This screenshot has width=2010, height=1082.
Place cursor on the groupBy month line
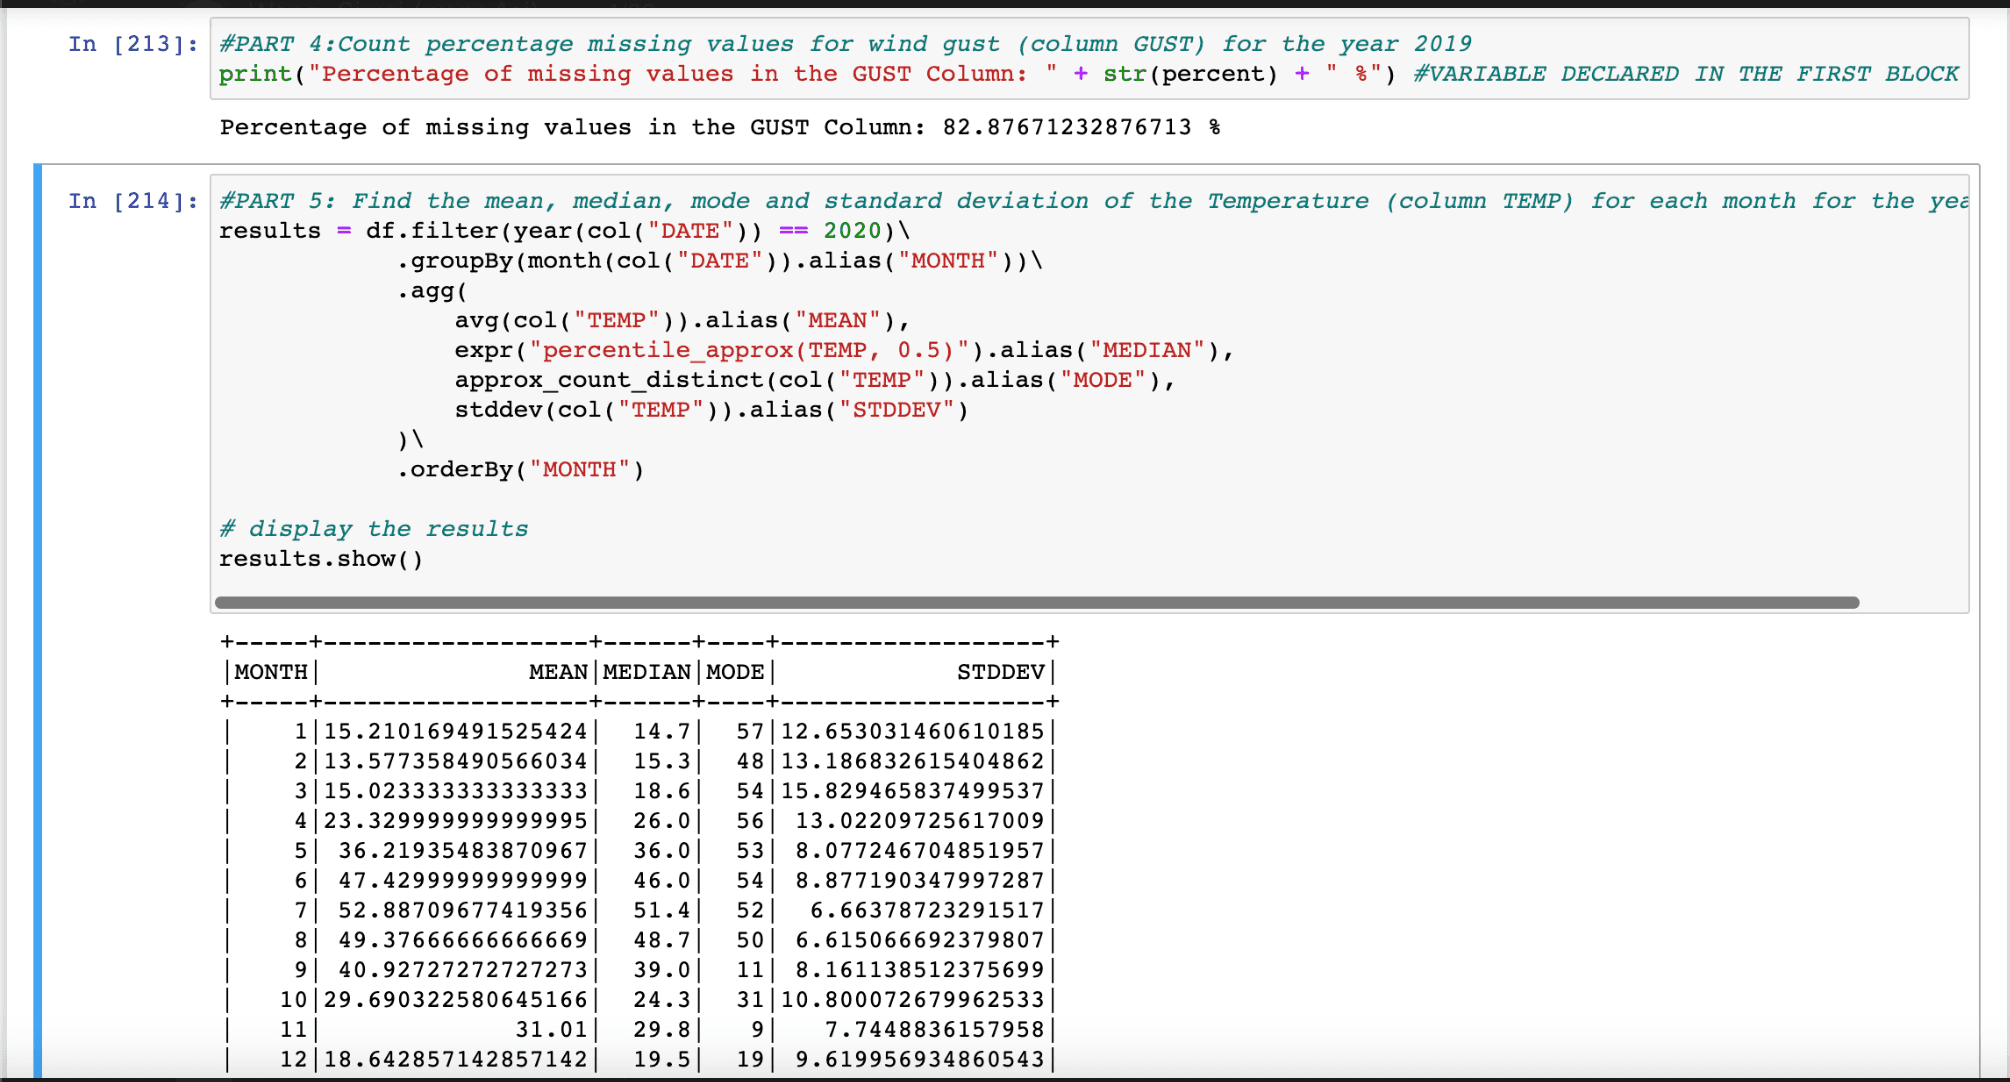pos(720,261)
